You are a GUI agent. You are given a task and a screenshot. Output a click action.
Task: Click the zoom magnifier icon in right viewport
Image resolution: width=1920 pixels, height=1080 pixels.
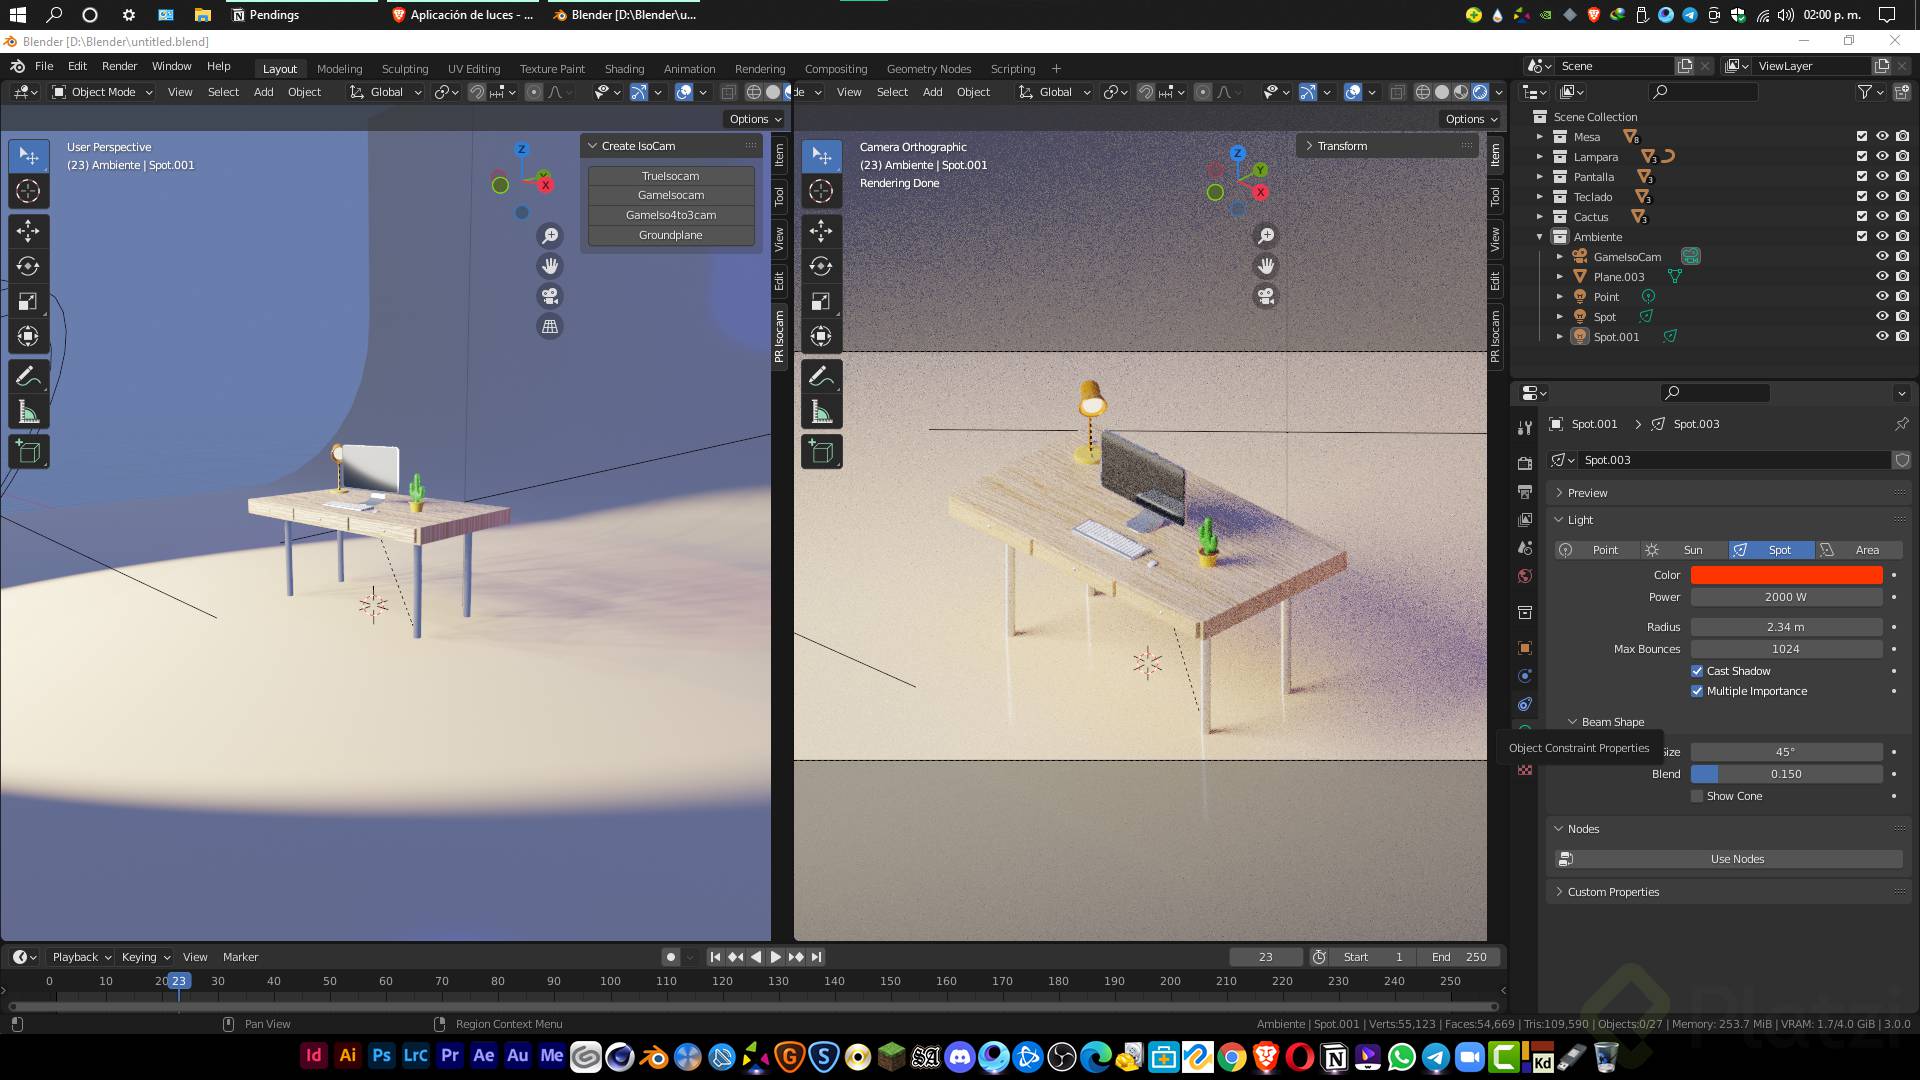1265,236
